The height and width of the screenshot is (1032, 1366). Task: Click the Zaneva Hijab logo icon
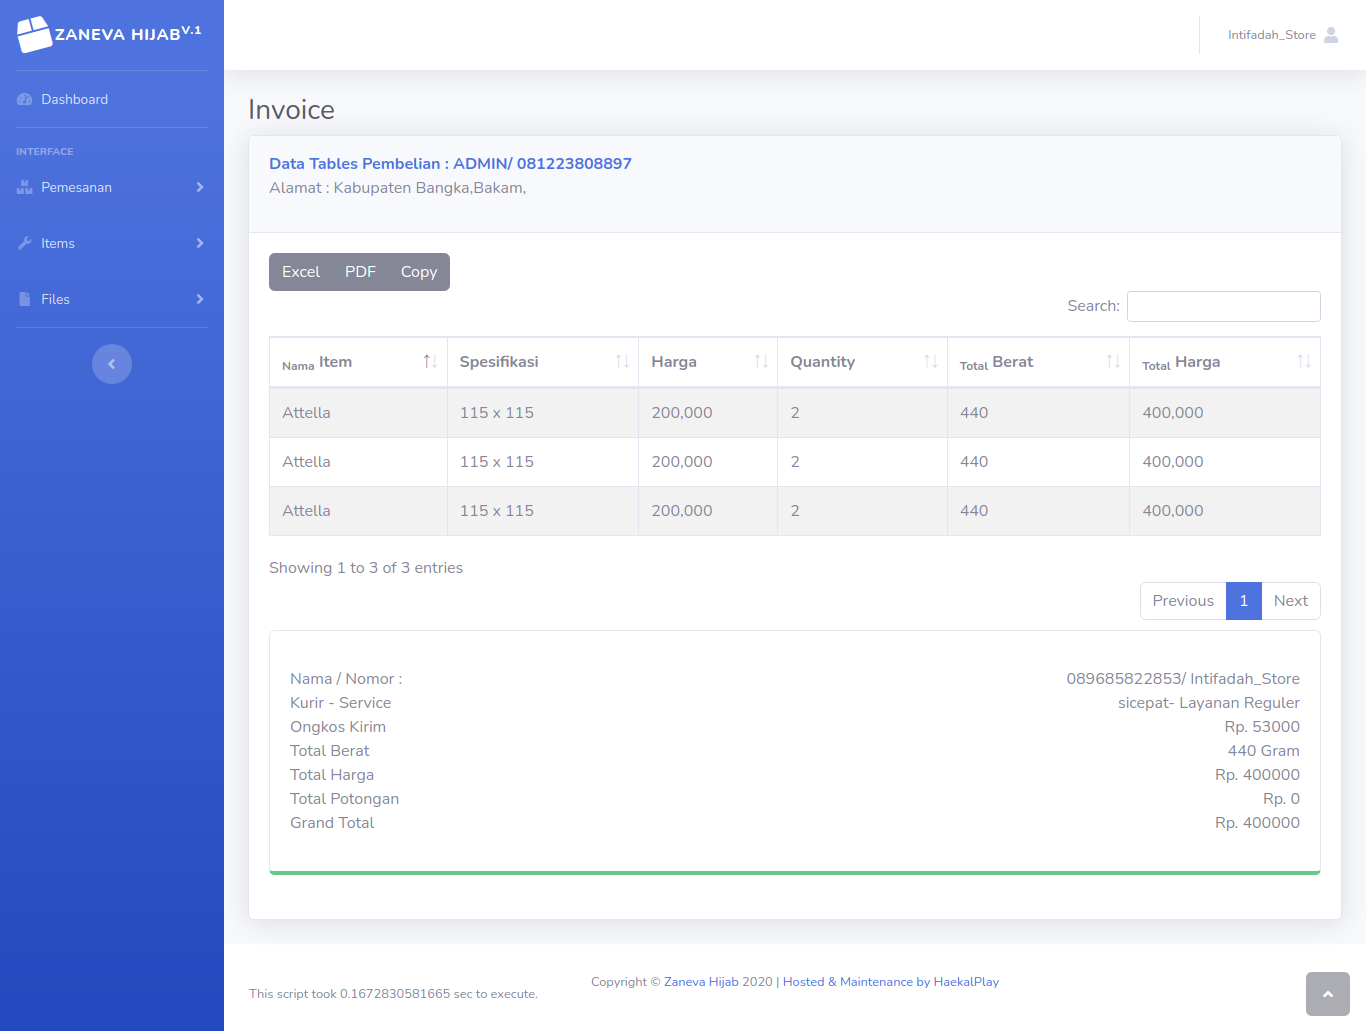pyautogui.click(x=34, y=34)
